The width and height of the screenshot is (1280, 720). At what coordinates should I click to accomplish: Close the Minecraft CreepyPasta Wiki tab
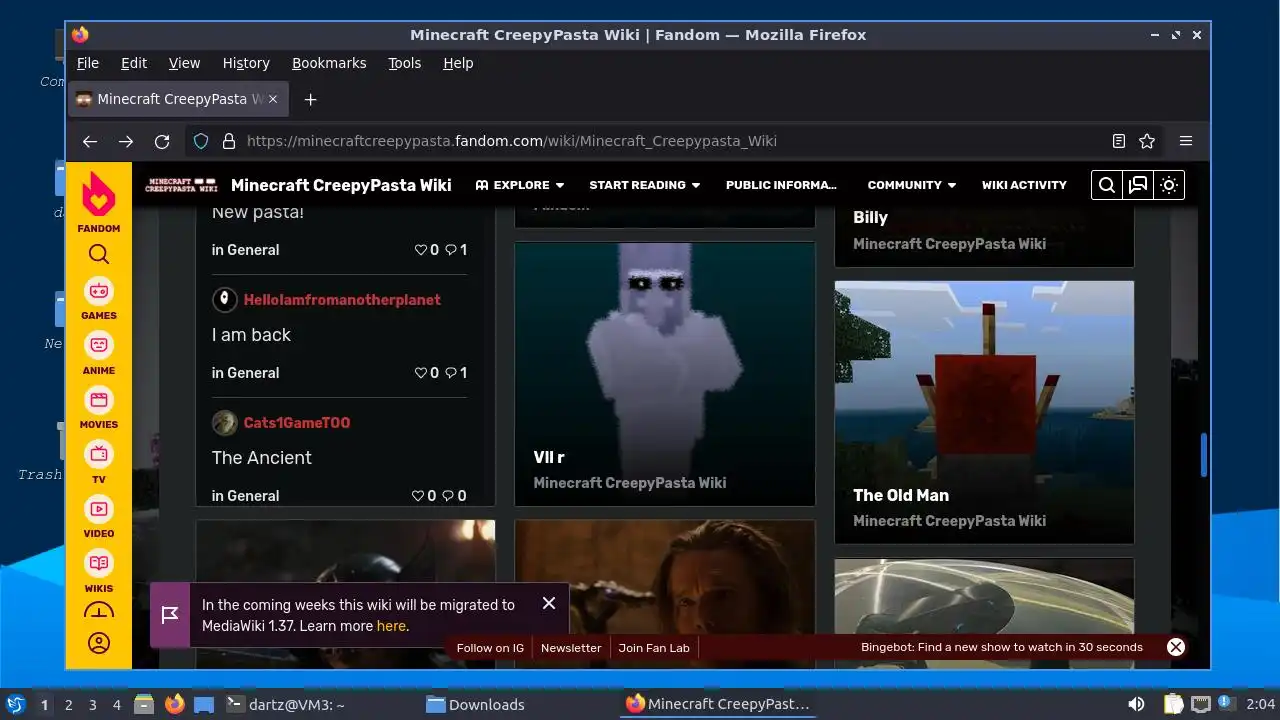coord(273,99)
